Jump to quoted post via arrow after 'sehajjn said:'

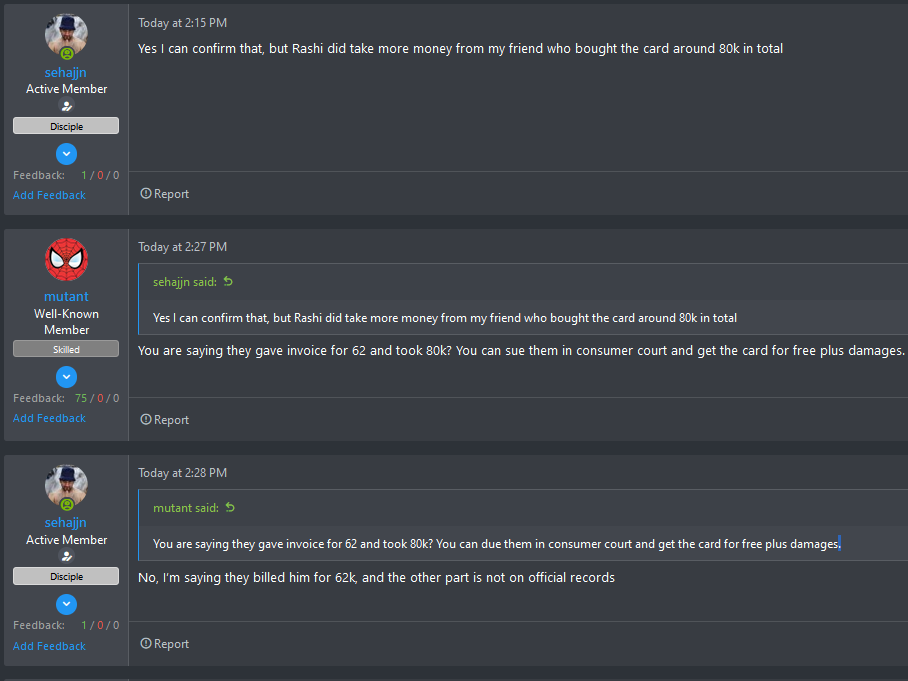(x=228, y=281)
